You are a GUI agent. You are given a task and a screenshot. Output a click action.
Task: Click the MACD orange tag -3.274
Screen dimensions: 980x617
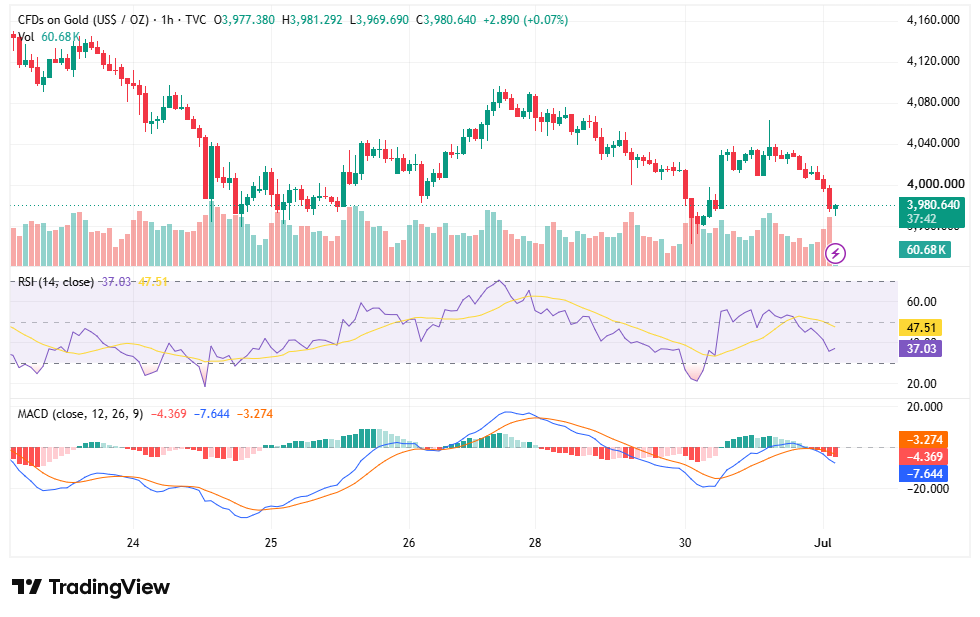coord(923,439)
